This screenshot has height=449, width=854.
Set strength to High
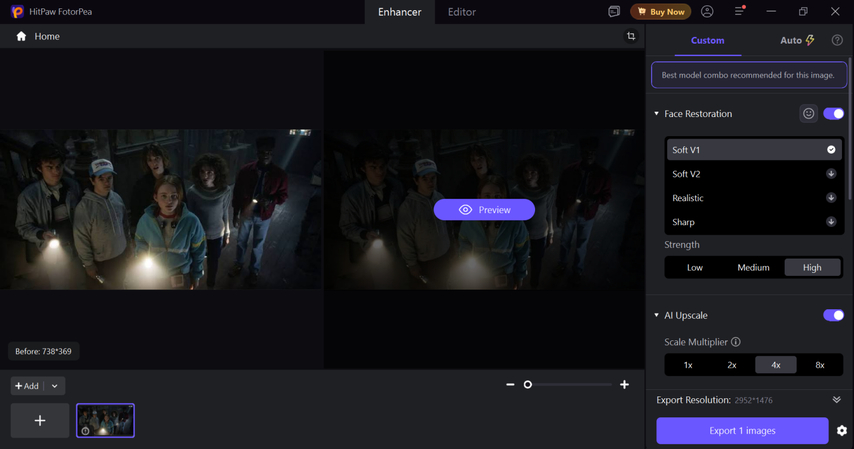pos(812,268)
